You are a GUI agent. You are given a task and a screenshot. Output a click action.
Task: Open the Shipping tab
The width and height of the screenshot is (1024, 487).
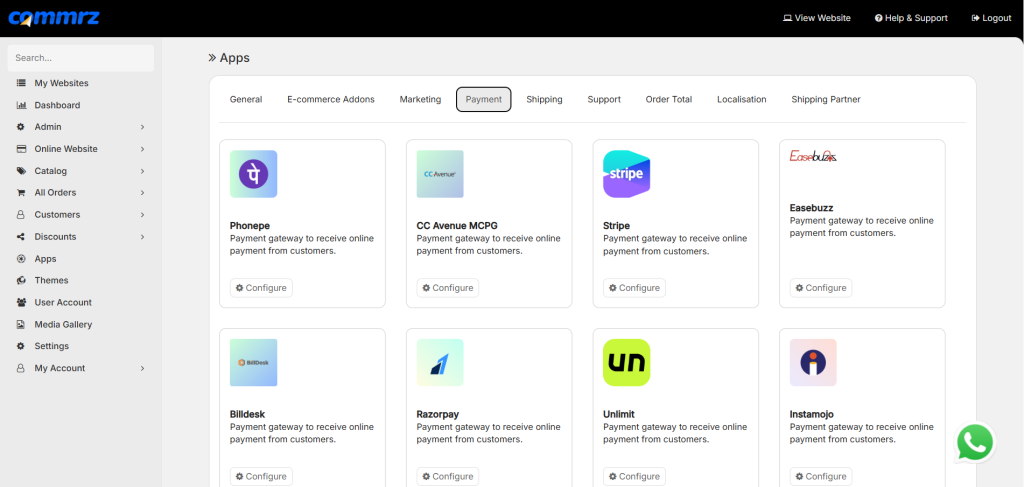tap(545, 99)
